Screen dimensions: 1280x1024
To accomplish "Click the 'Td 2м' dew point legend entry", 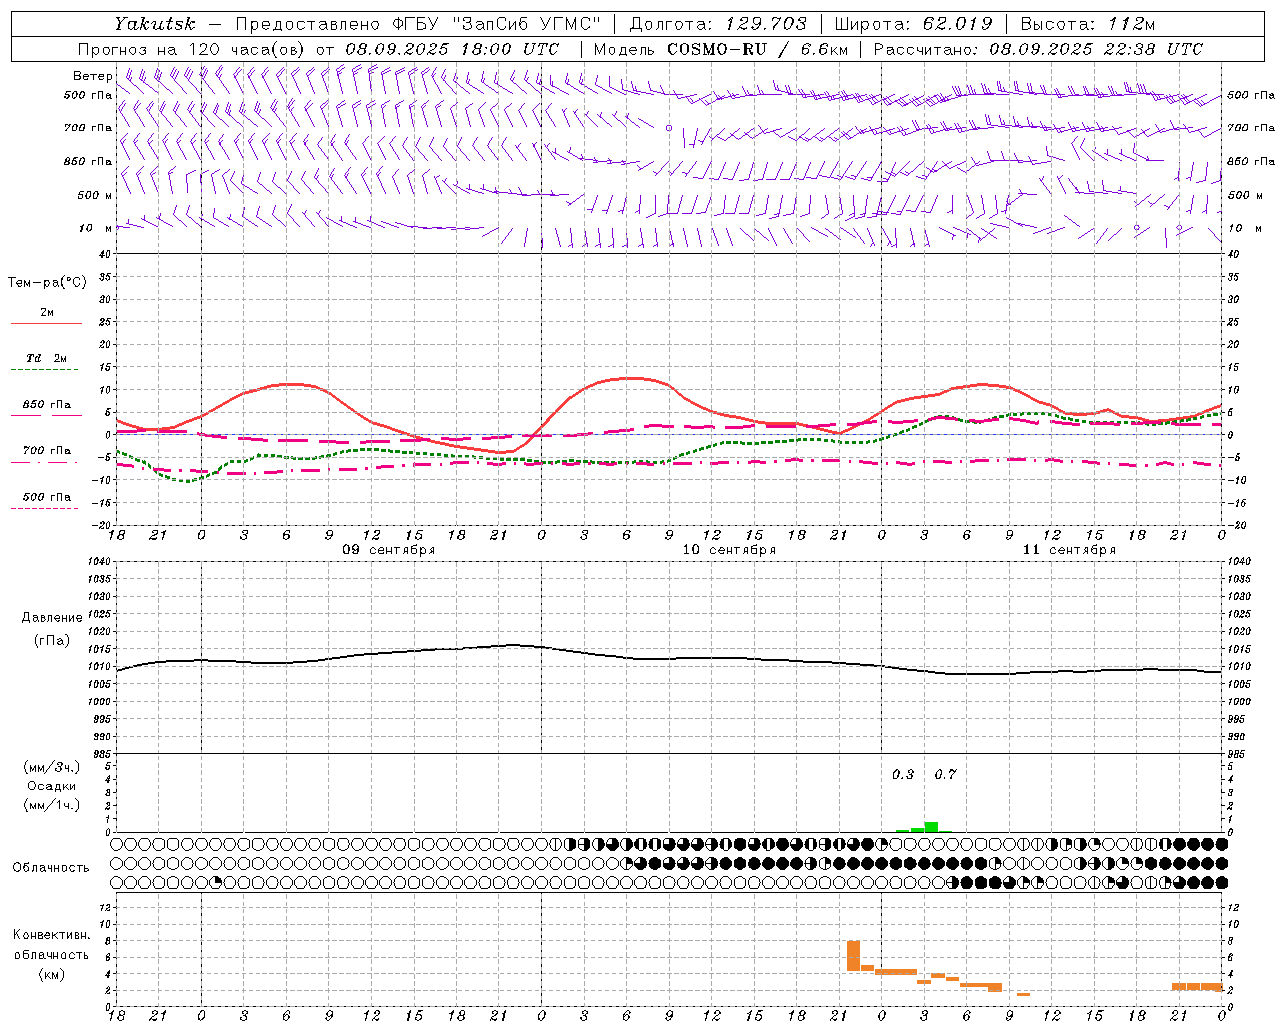I will (47, 358).
